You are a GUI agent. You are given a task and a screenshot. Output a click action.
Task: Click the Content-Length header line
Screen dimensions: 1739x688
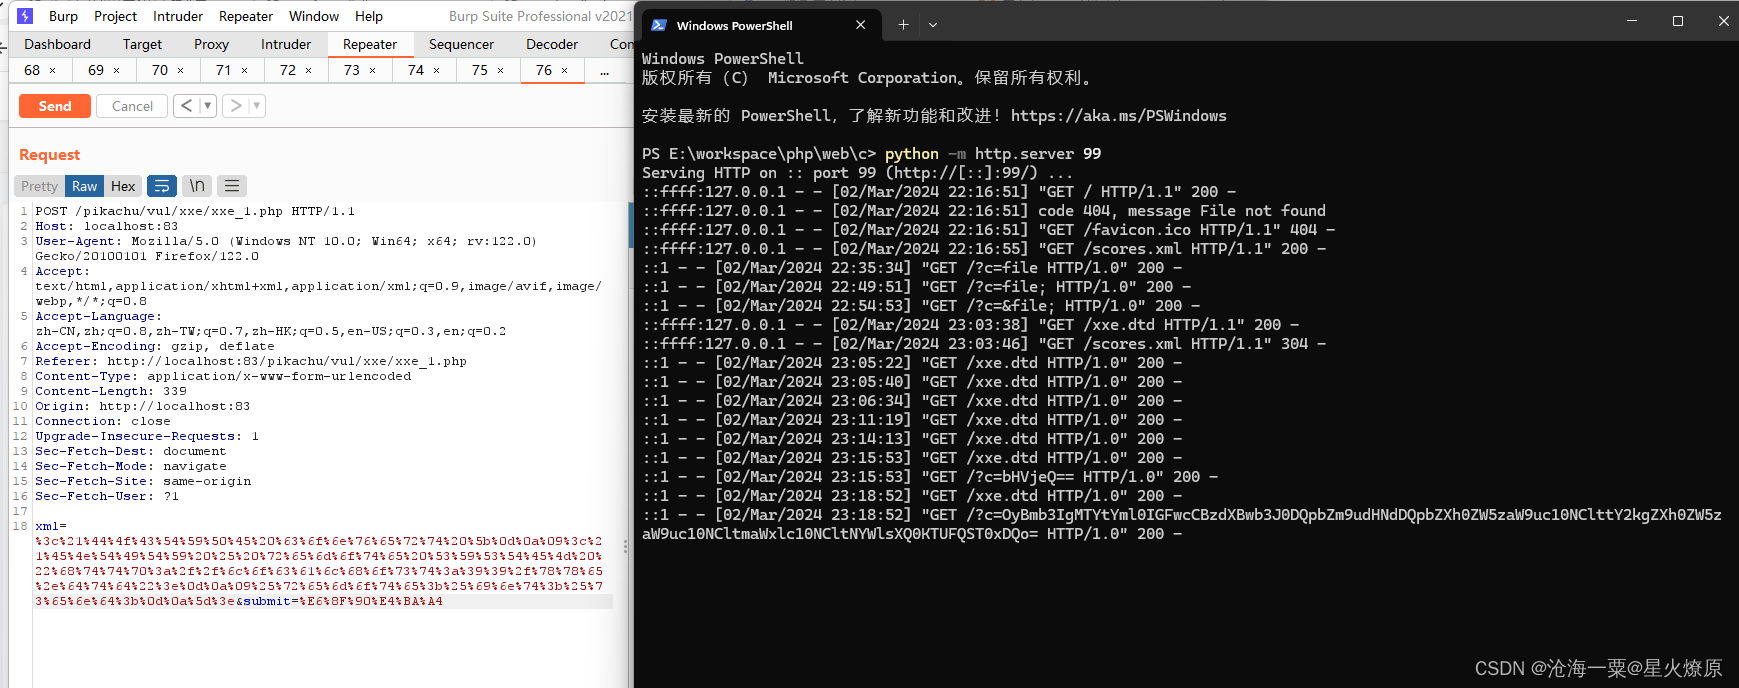pyautogui.click(x=111, y=391)
